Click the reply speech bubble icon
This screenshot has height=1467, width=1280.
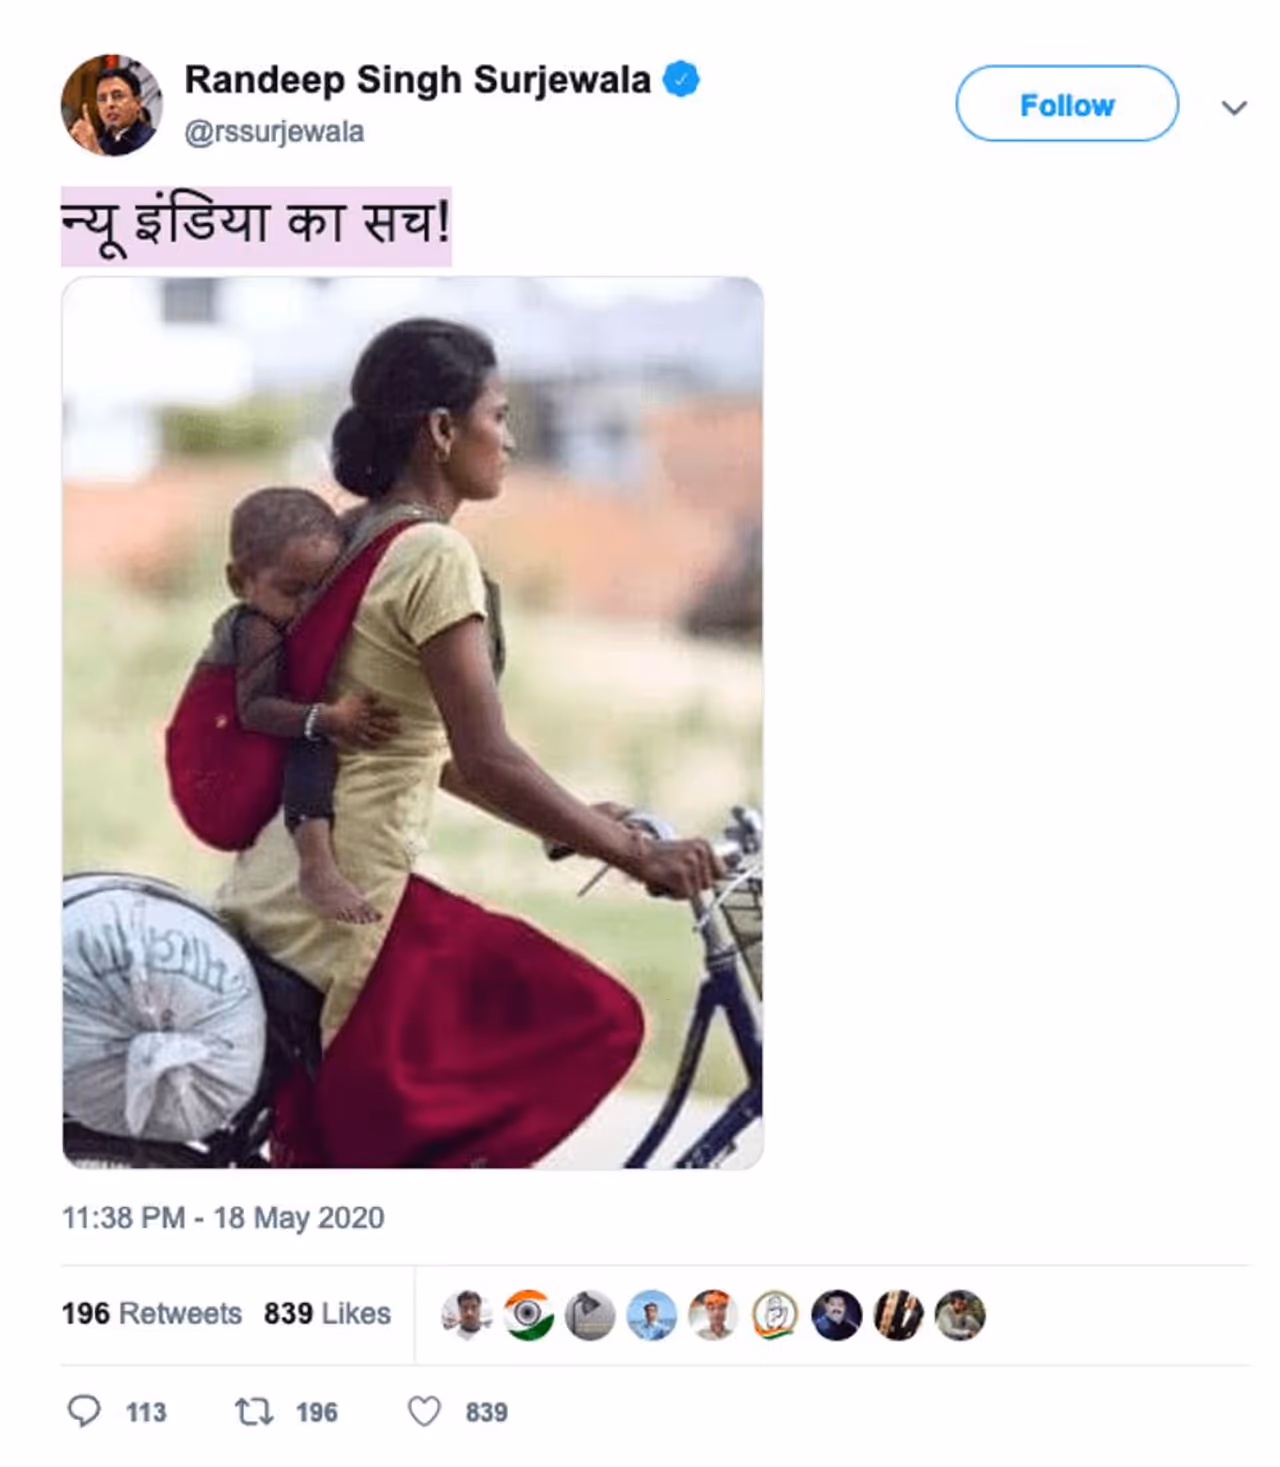click(84, 1411)
